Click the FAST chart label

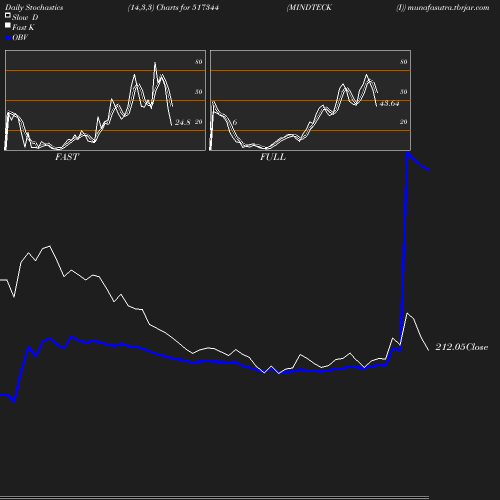[x=67, y=157]
